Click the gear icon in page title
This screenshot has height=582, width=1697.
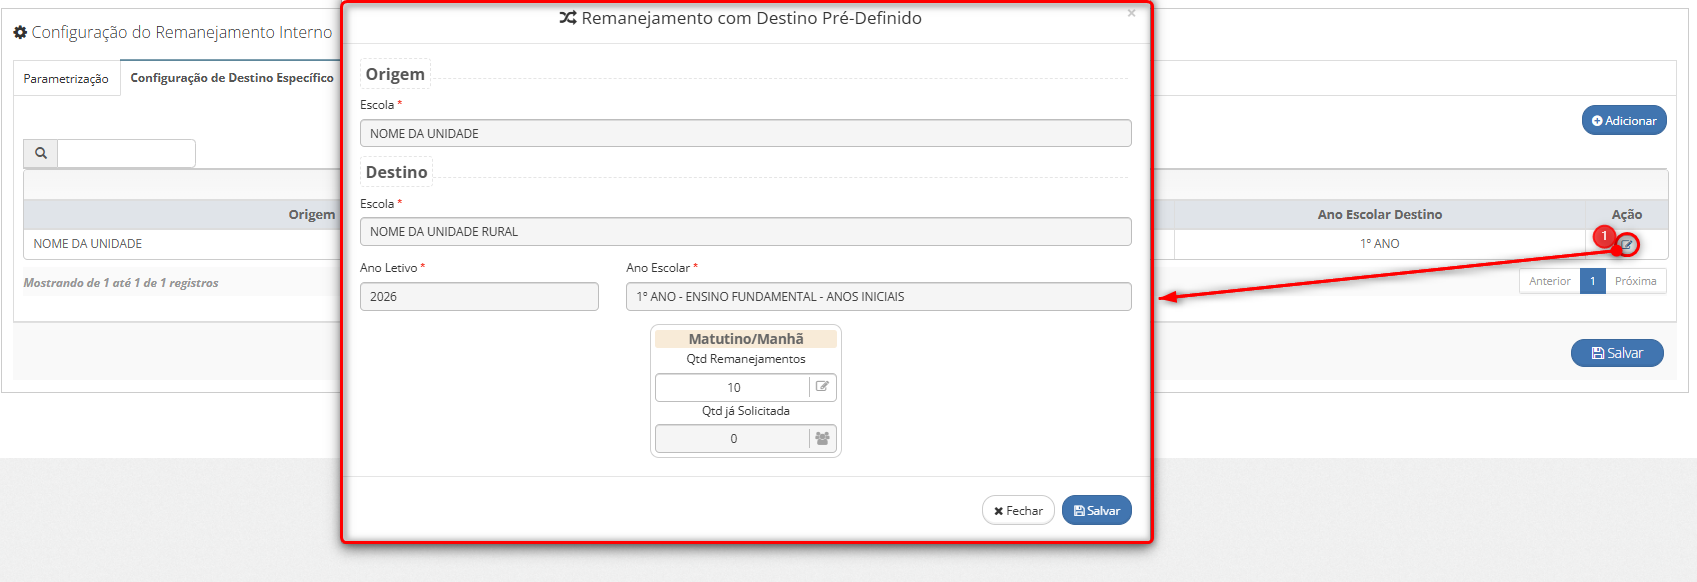(x=20, y=33)
